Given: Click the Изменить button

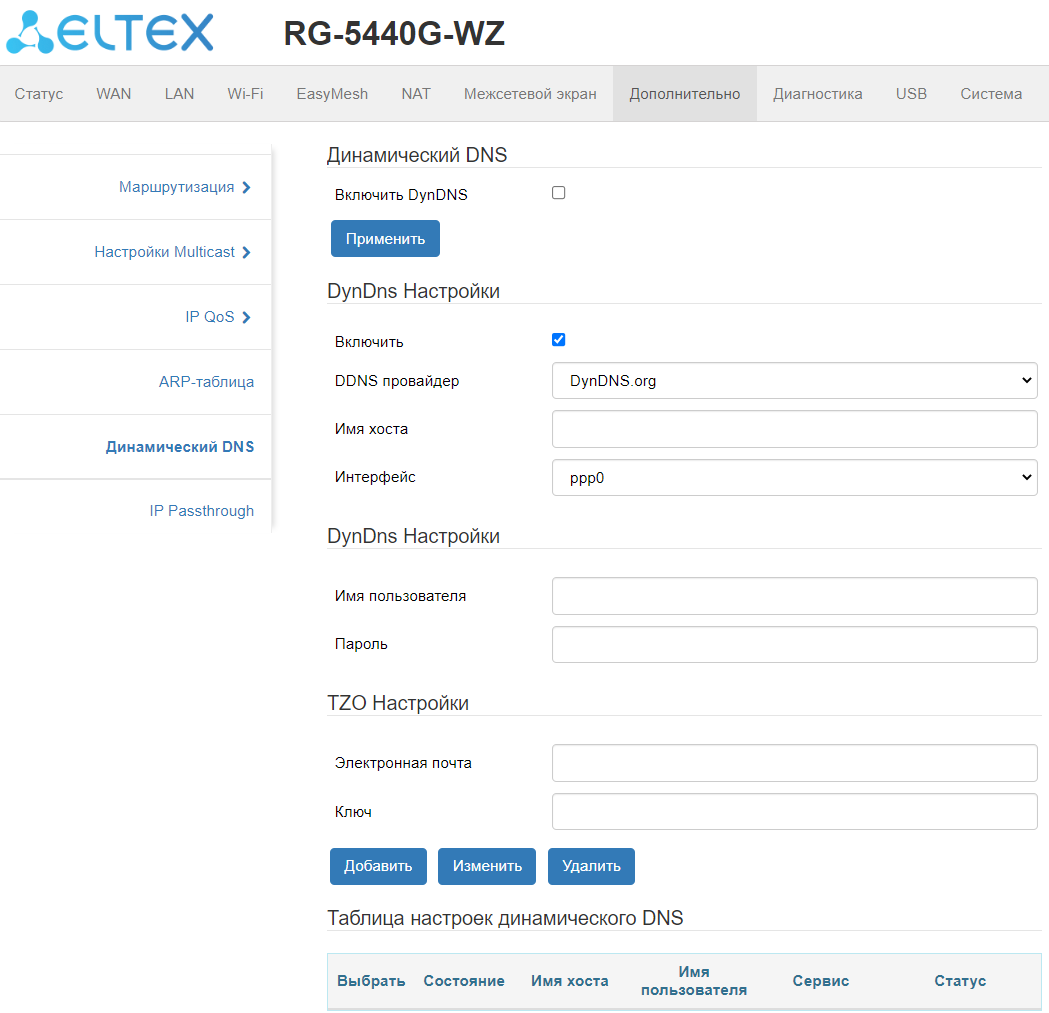Looking at the screenshot, I should click(487, 866).
